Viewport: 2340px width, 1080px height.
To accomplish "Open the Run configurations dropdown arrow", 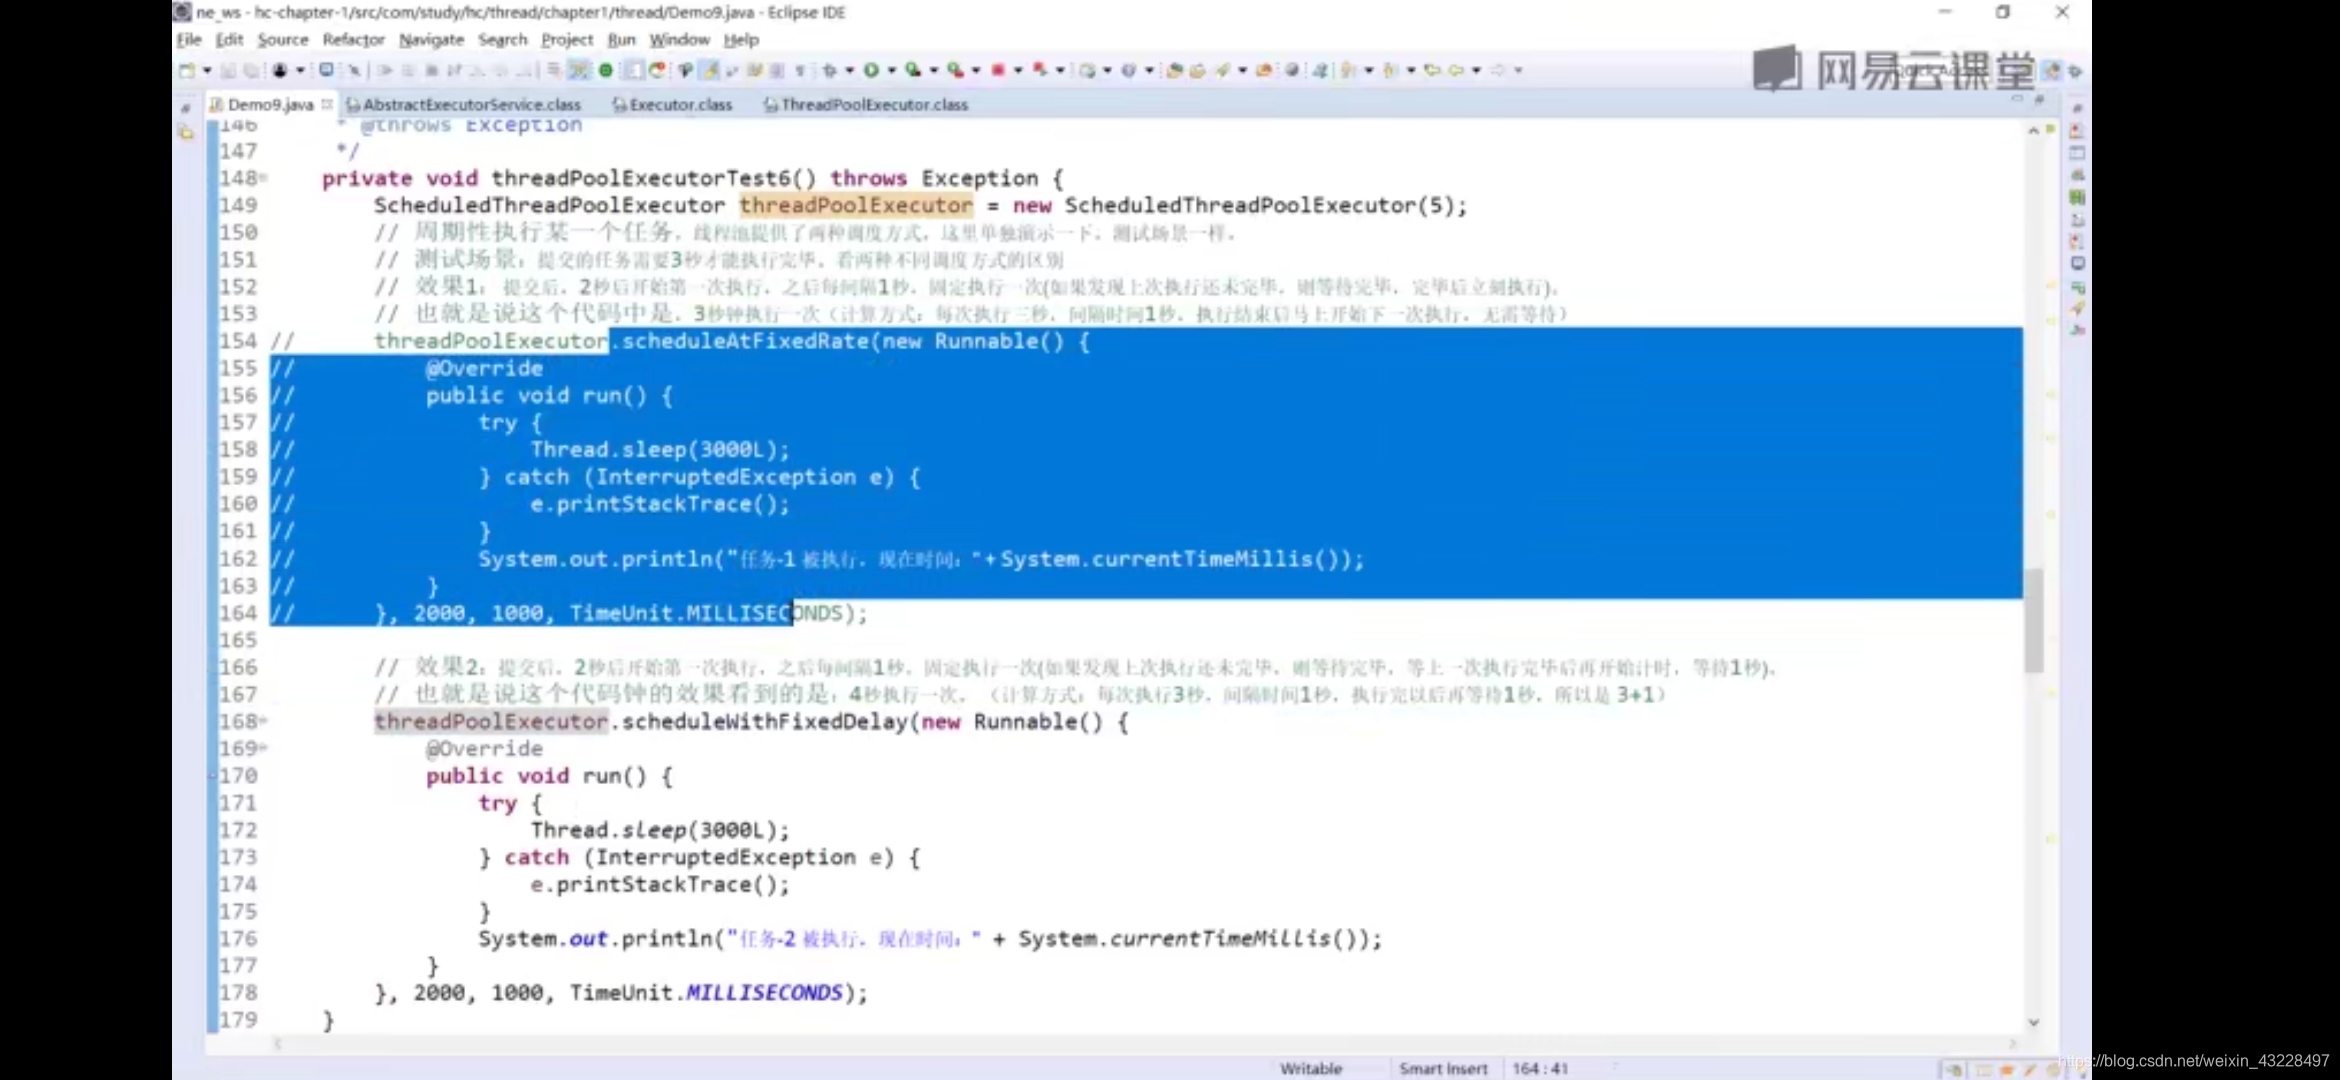I will click(892, 70).
